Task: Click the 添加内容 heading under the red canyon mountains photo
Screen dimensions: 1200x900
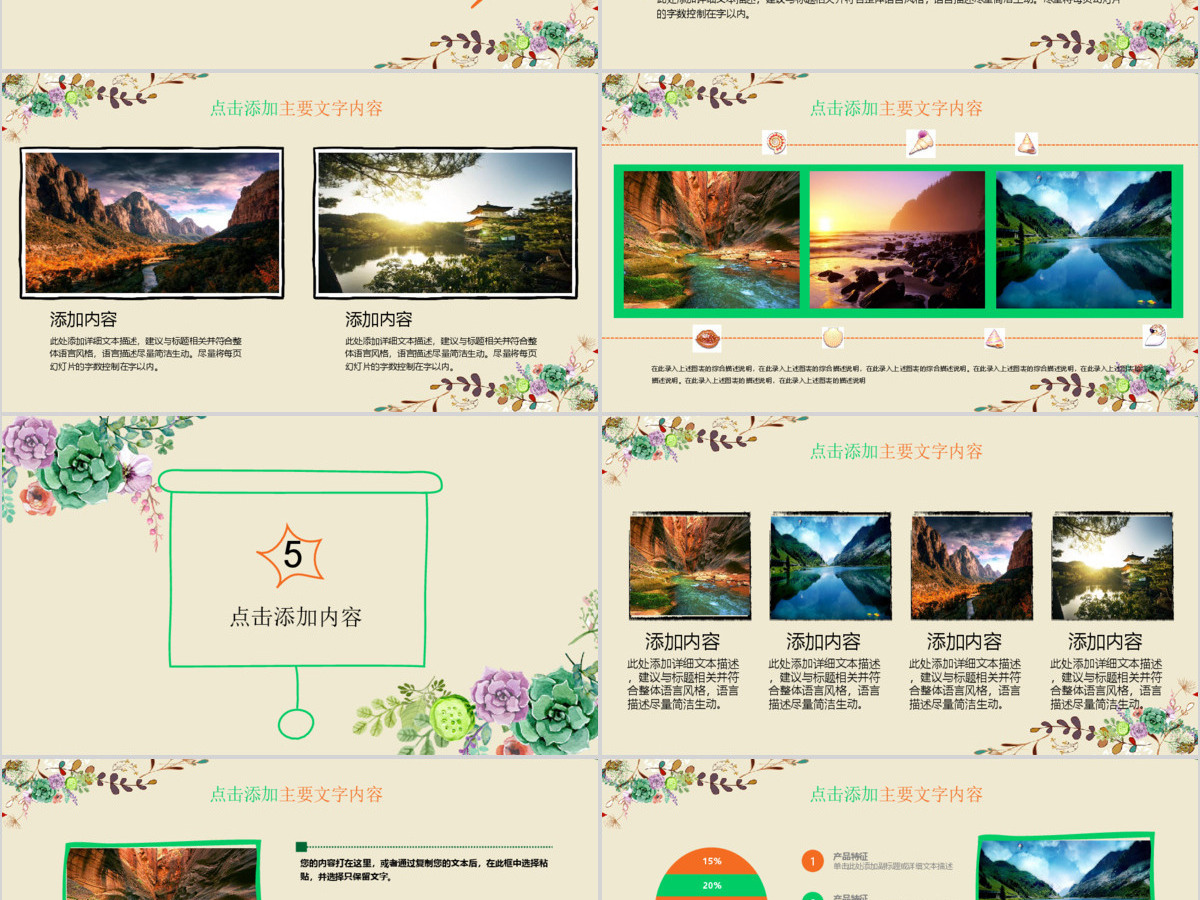Action: 84,320
